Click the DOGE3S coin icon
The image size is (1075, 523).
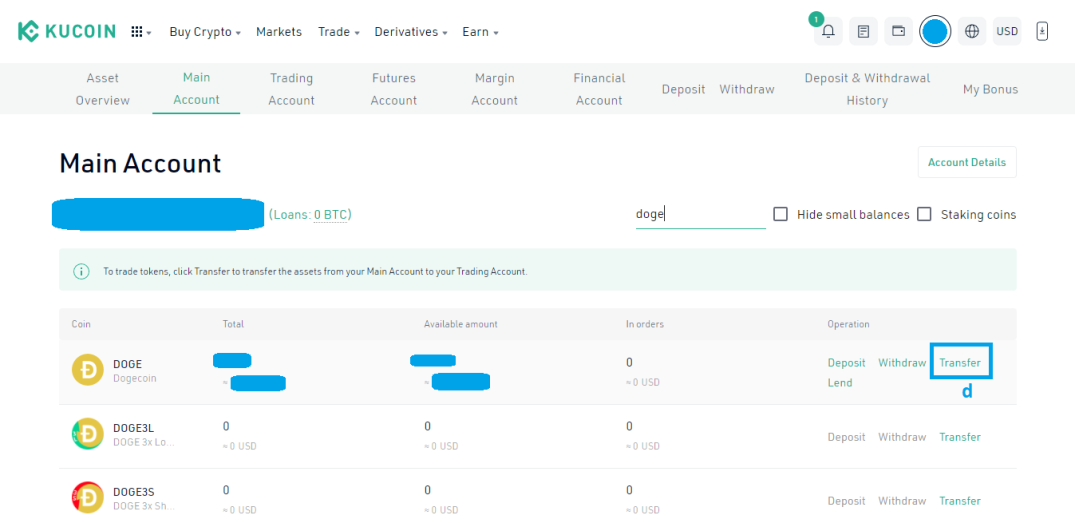[88, 498]
